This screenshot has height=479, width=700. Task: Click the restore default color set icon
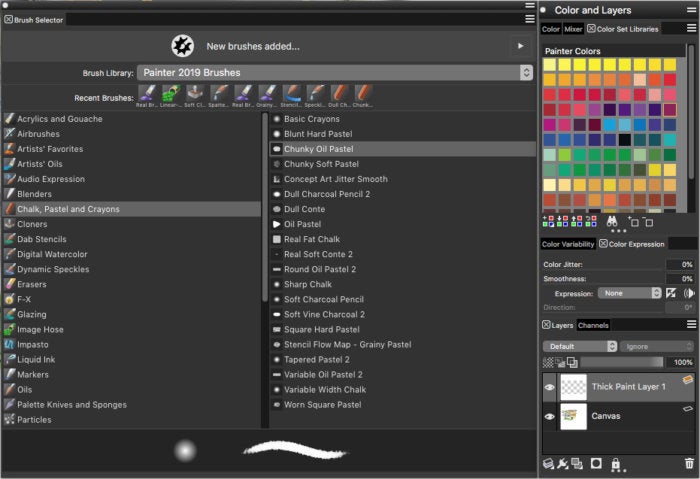(591, 221)
